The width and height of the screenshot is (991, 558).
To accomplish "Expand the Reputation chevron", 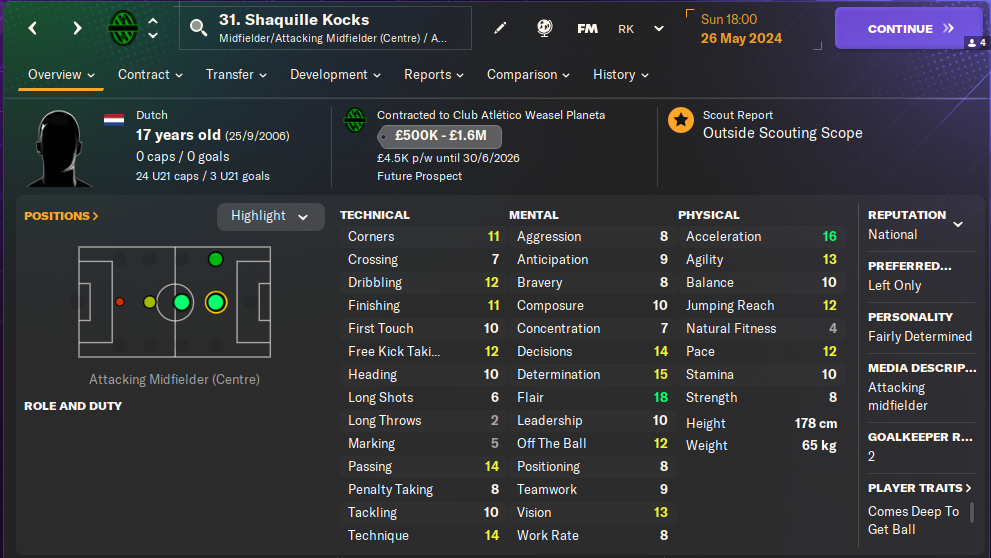I will click(x=958, y=224).
